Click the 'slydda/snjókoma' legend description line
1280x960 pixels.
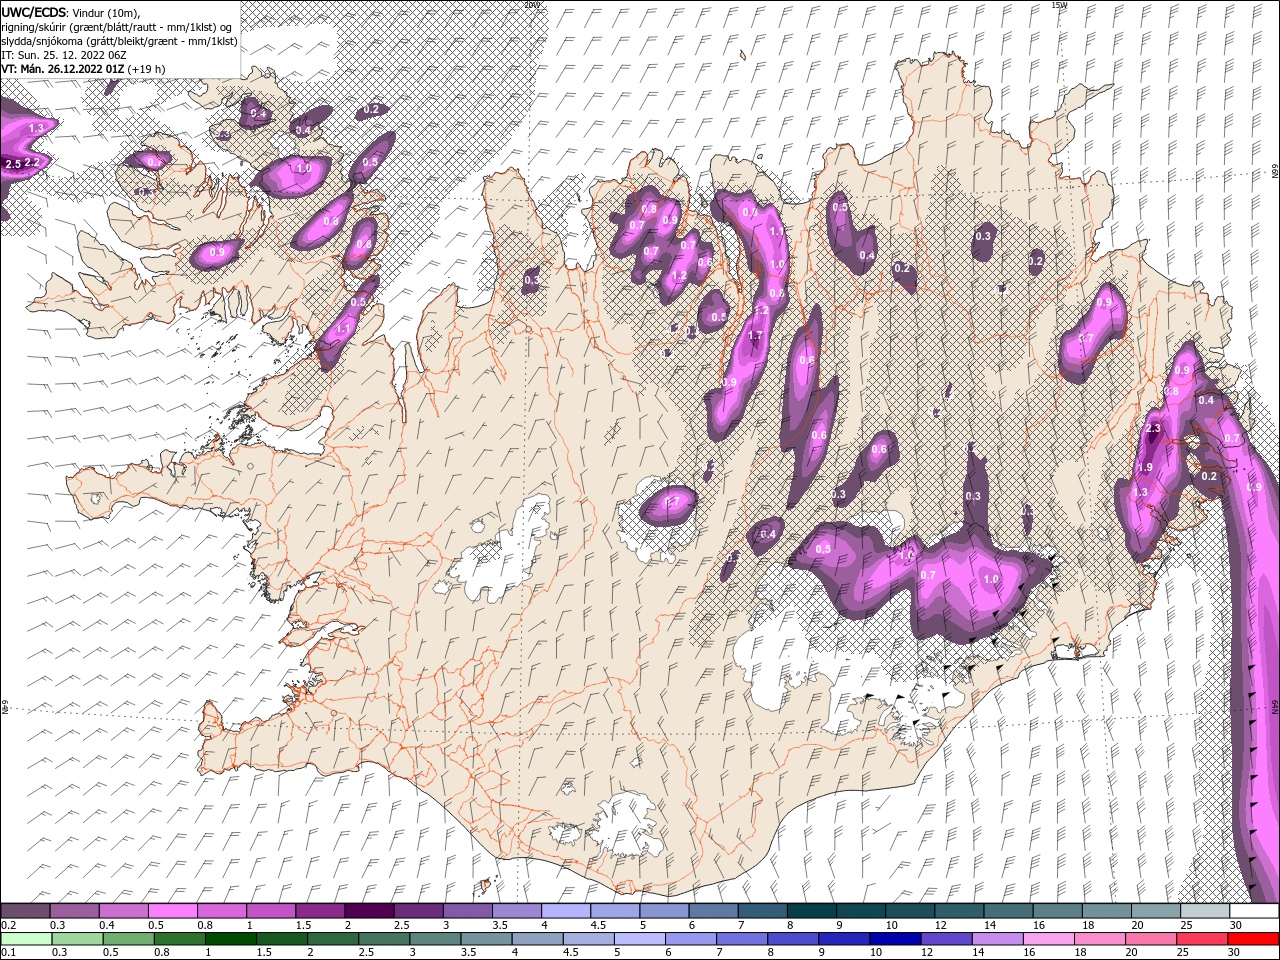tap(119, 41)
